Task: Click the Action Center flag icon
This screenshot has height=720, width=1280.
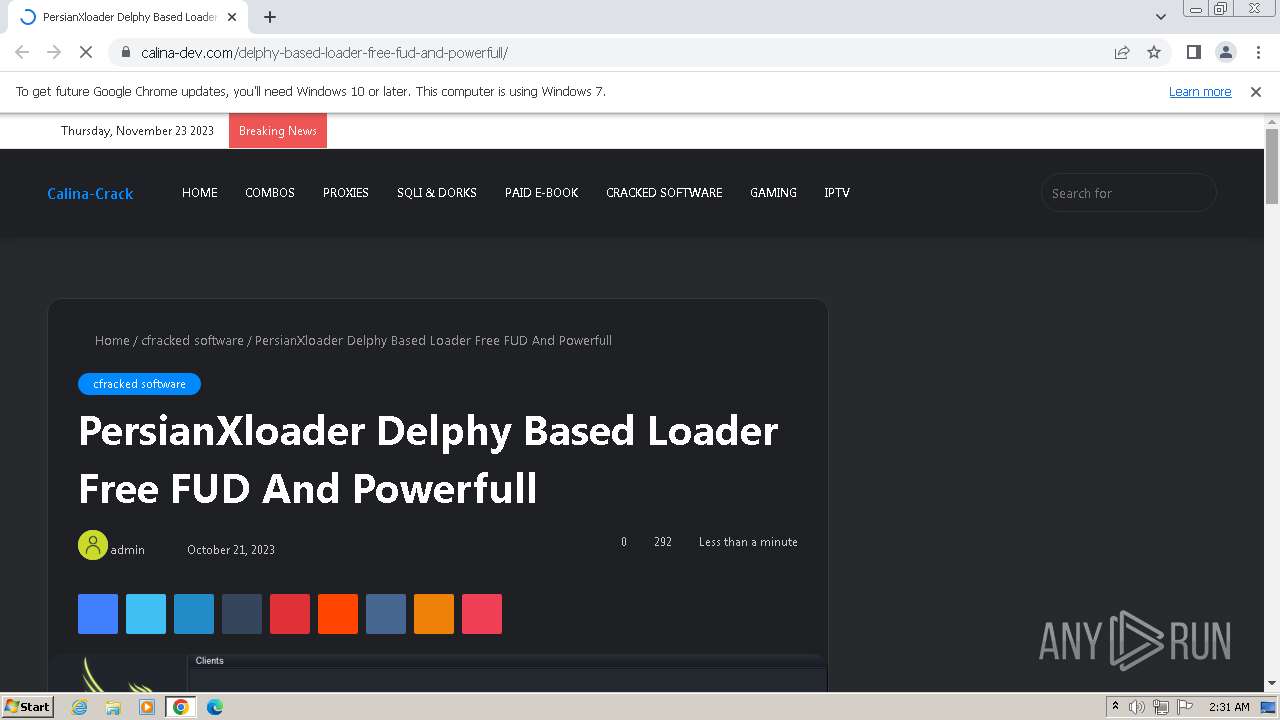Action: (1185, 707)
